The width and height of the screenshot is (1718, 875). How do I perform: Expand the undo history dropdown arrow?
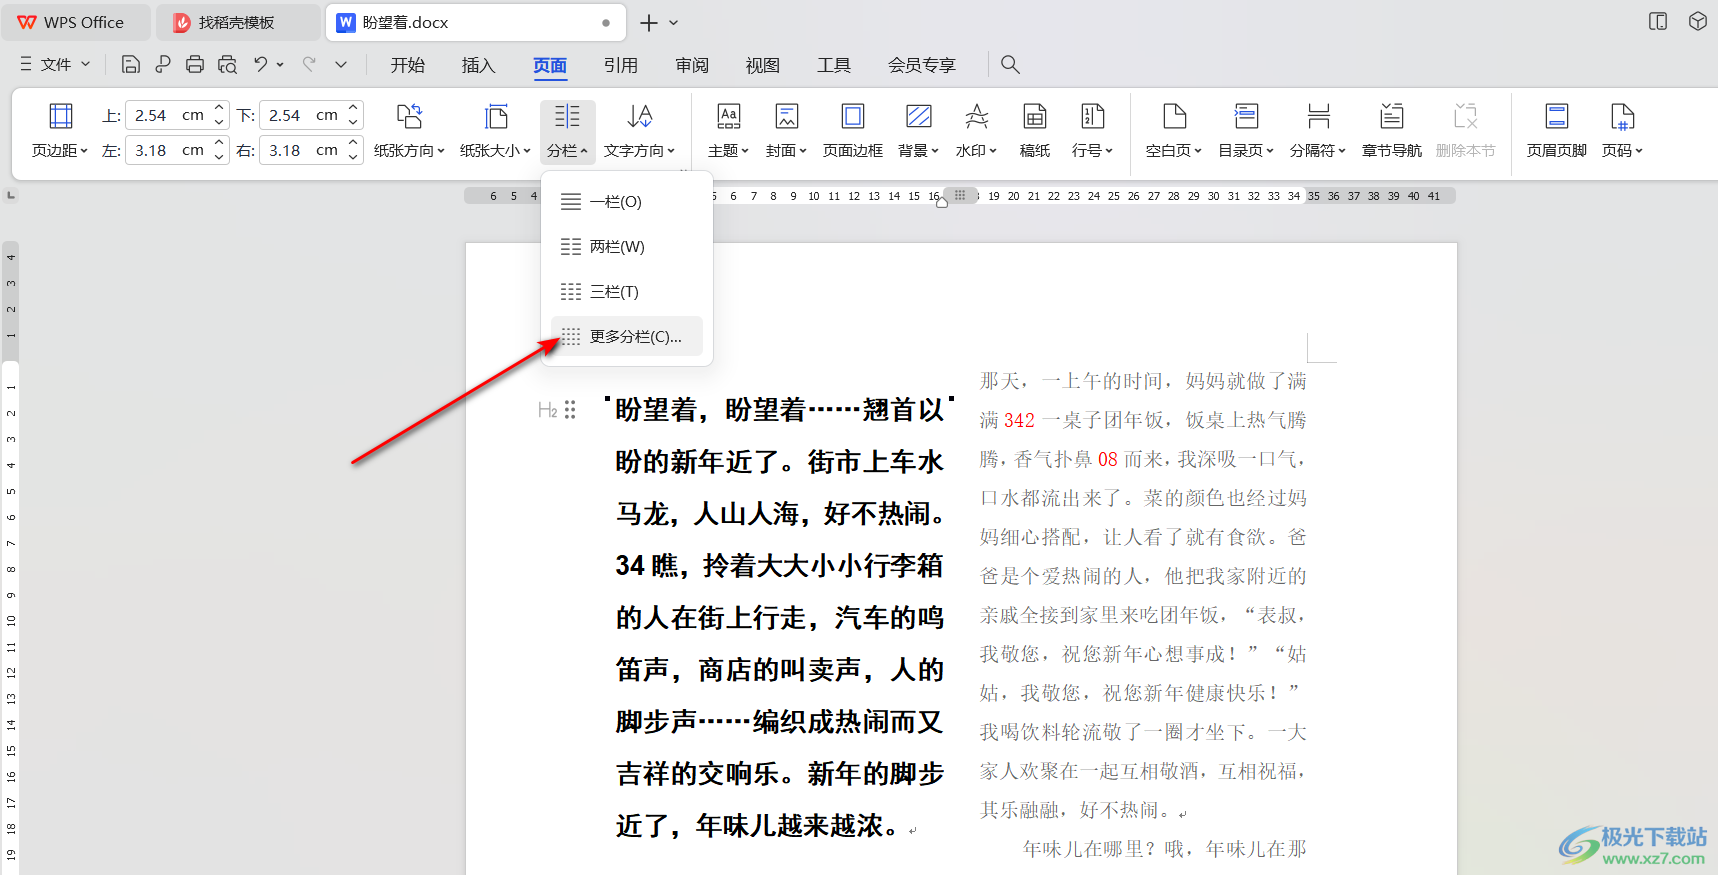click(280, 64)
